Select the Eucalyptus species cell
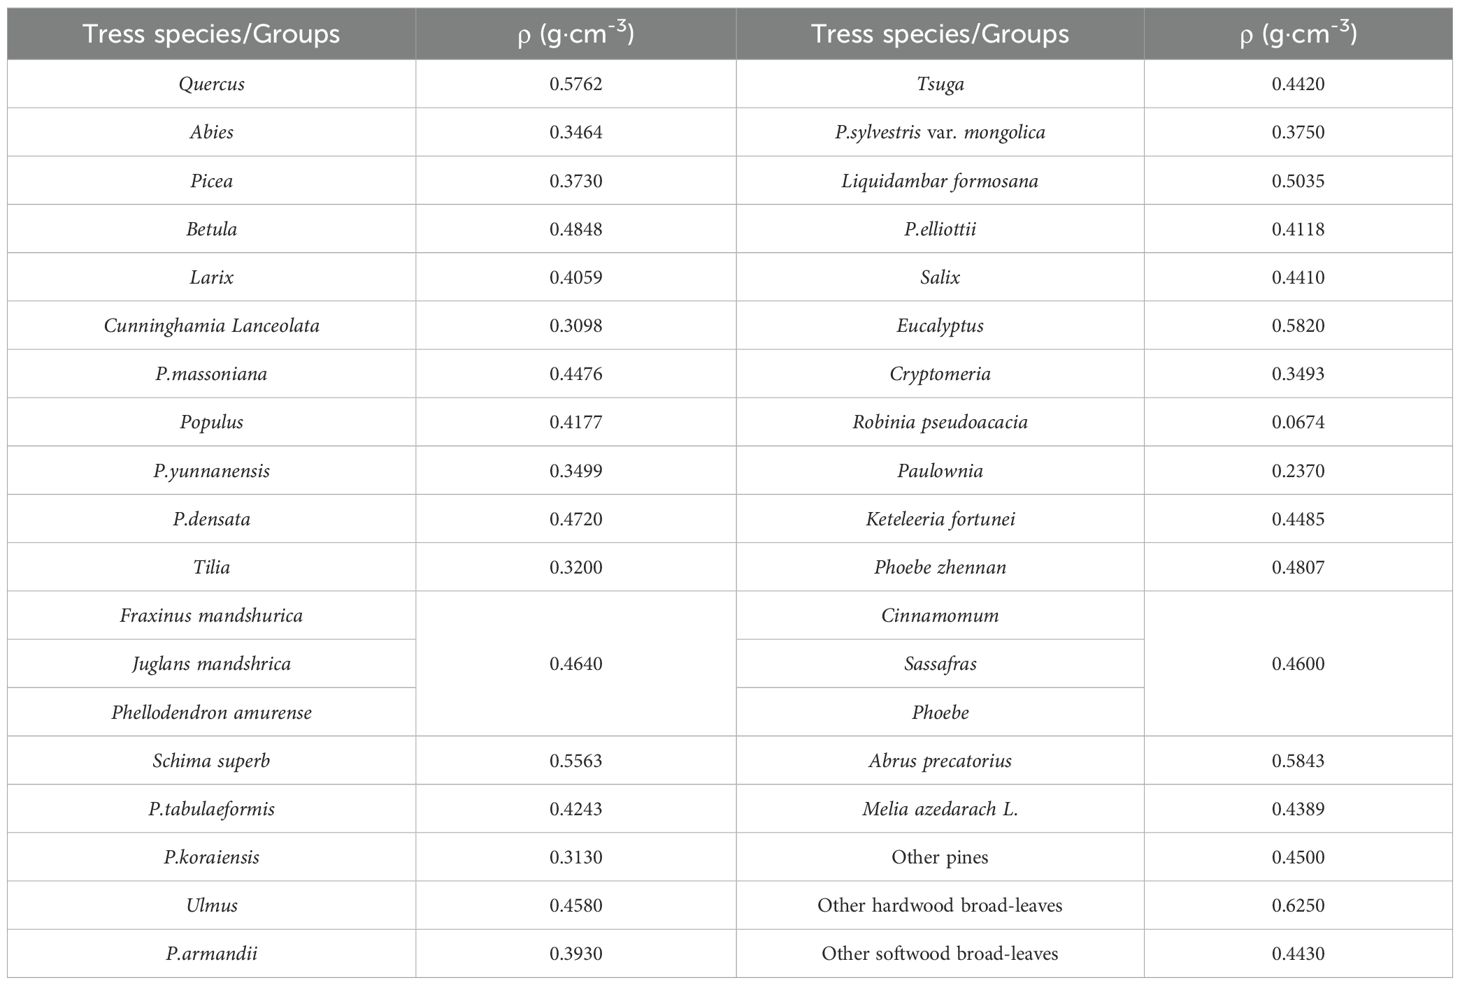 [939, 326]
